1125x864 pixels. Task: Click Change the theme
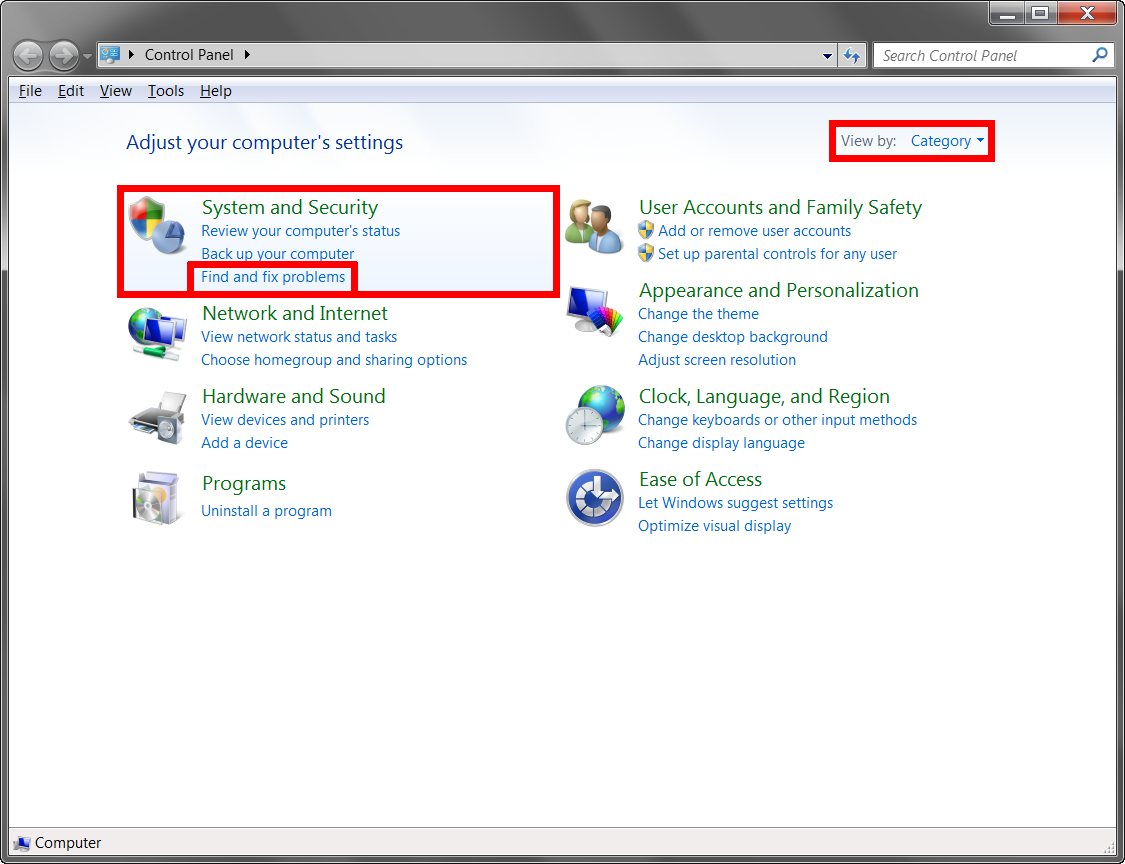pyautogui.click(x=698, y=314)
